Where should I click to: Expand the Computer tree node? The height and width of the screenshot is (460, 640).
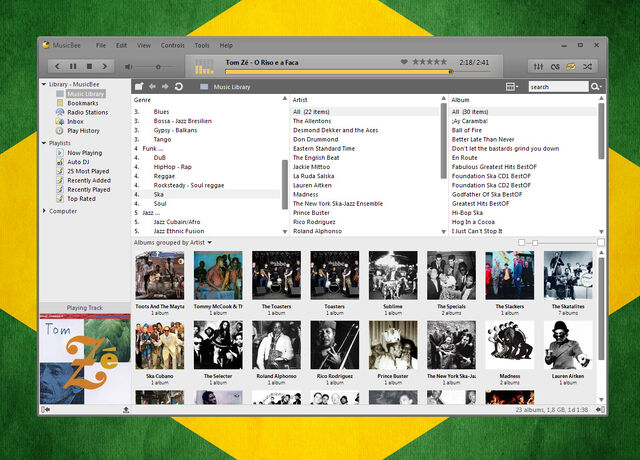[44, 211]
